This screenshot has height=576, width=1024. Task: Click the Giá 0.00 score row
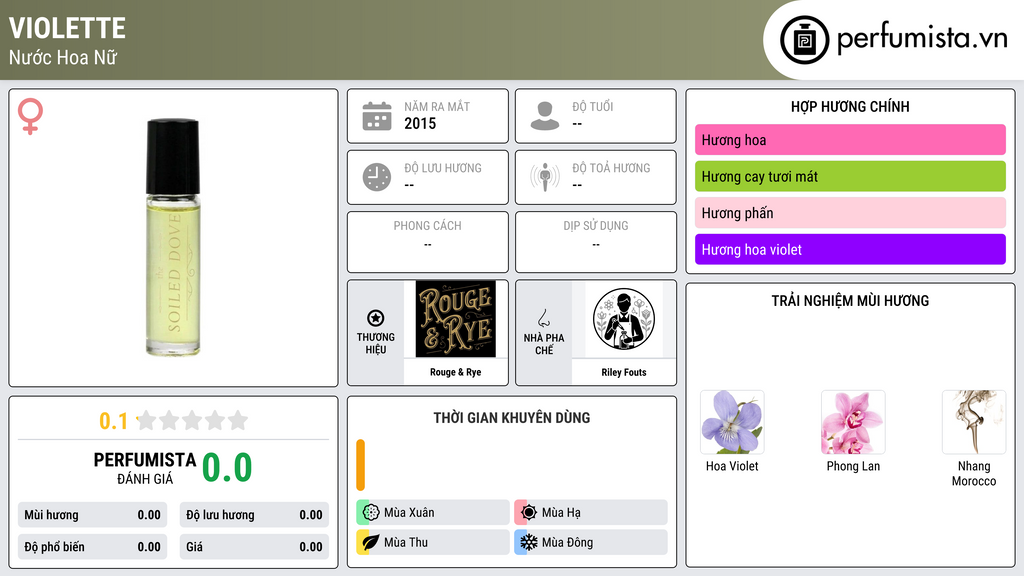tap(254, 547)
